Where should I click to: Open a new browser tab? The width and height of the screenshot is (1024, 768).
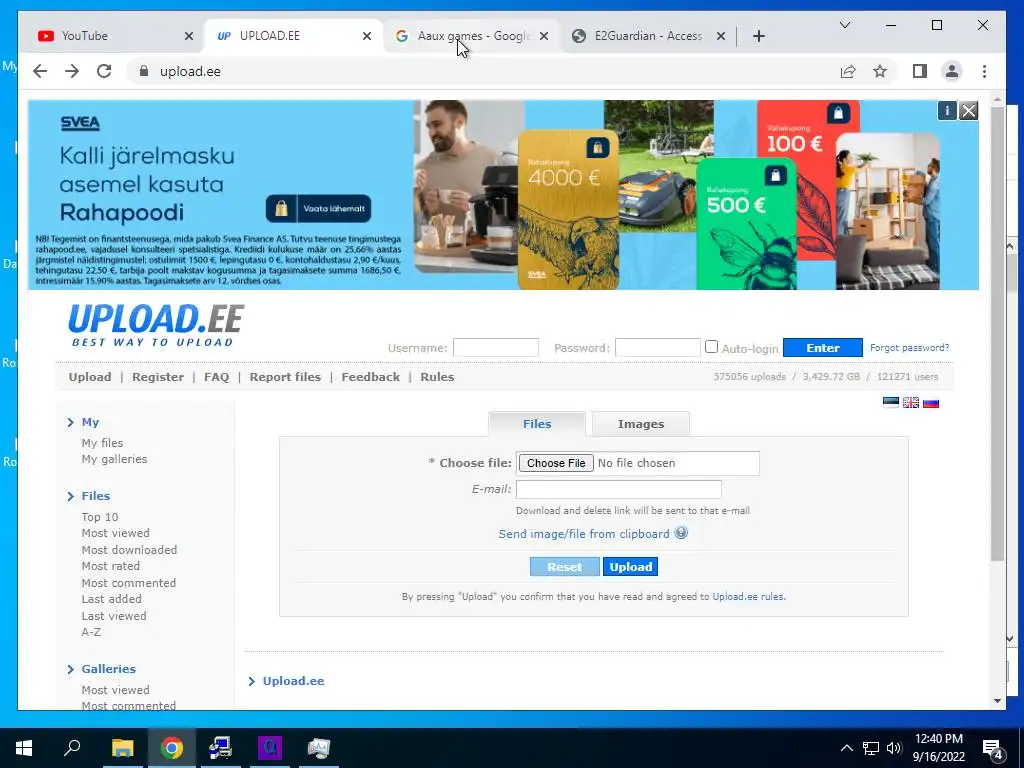758,36
